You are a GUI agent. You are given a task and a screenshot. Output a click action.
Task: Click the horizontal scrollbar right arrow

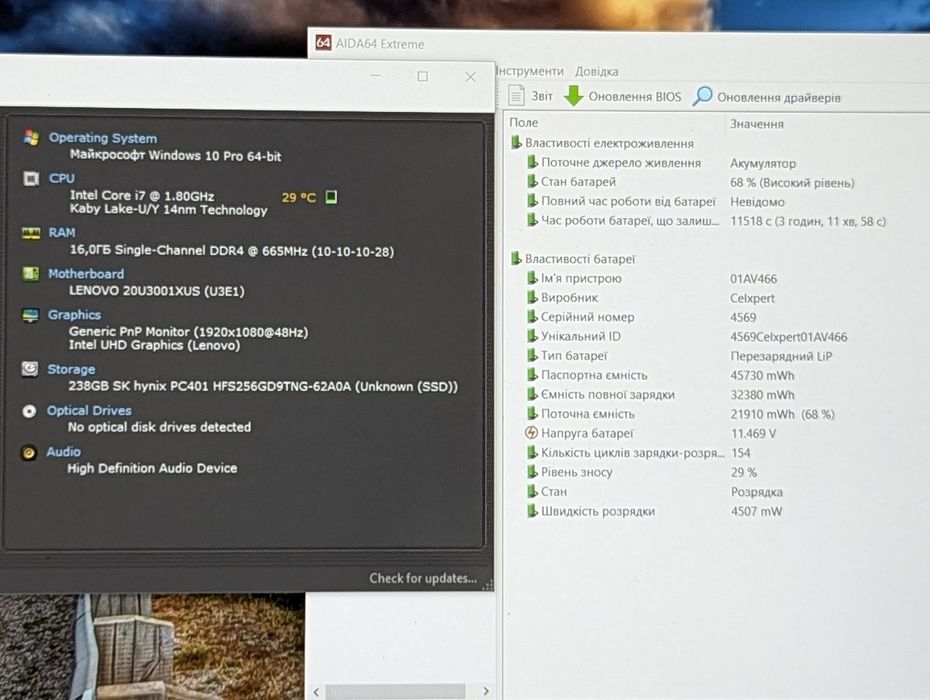486,691
